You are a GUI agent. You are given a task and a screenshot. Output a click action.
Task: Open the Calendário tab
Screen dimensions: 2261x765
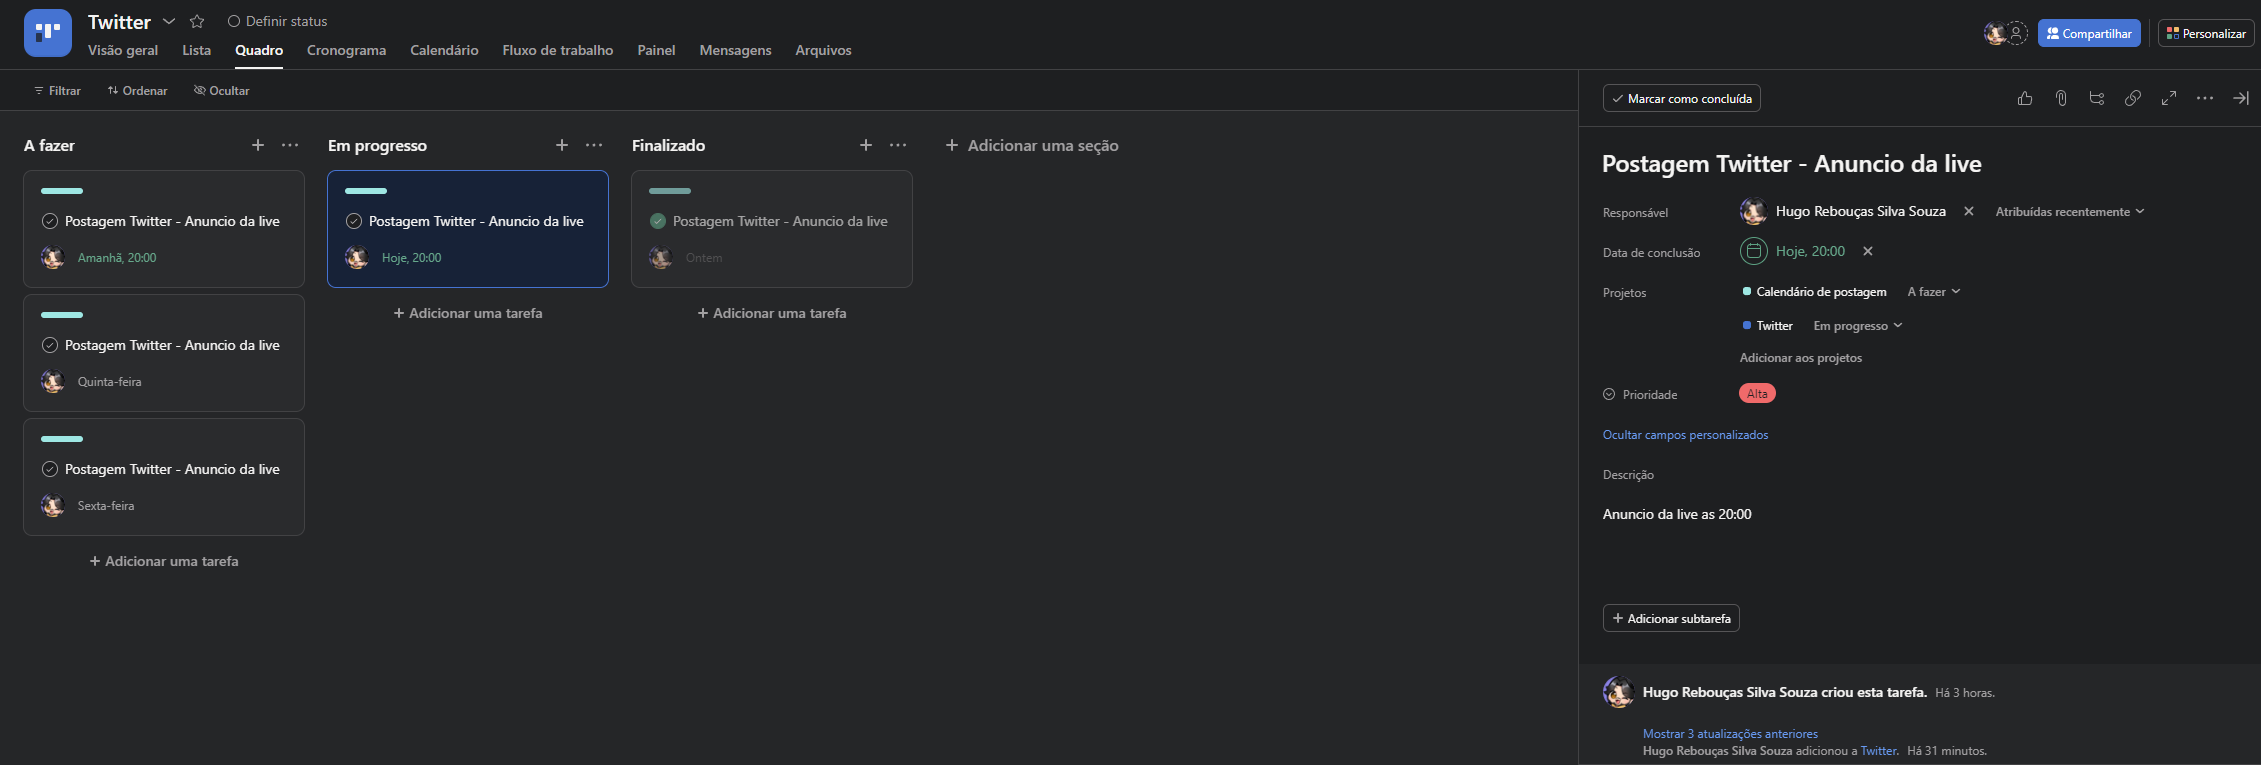point(444,50)
